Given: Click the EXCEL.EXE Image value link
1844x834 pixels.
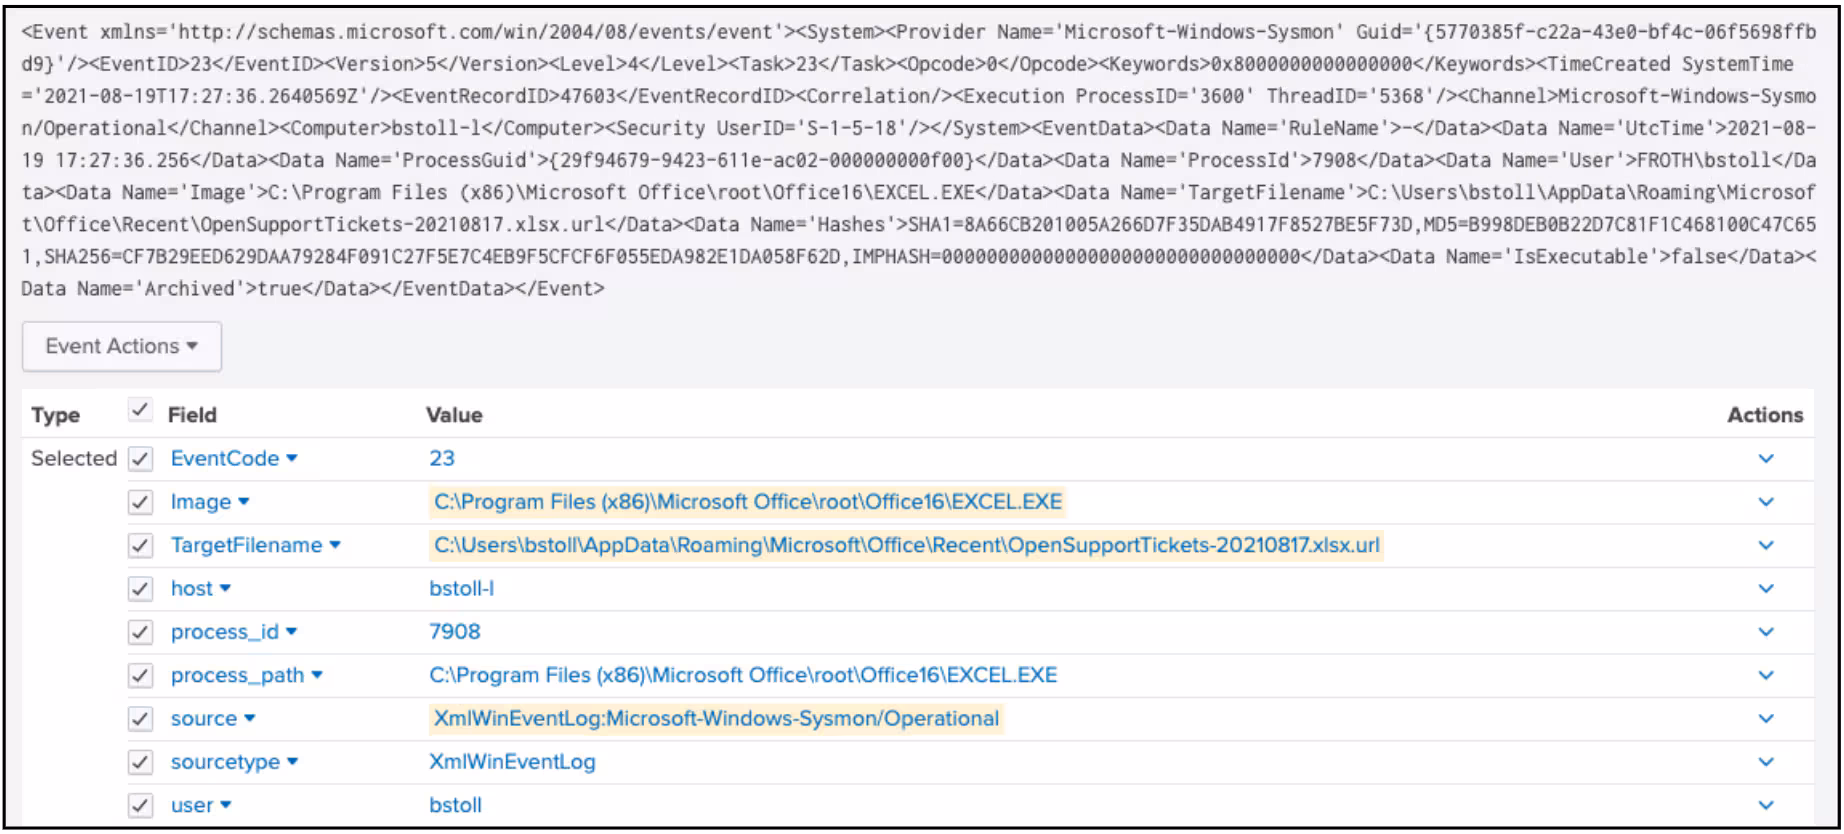Looking at the screenshot, I should point(747,502).
